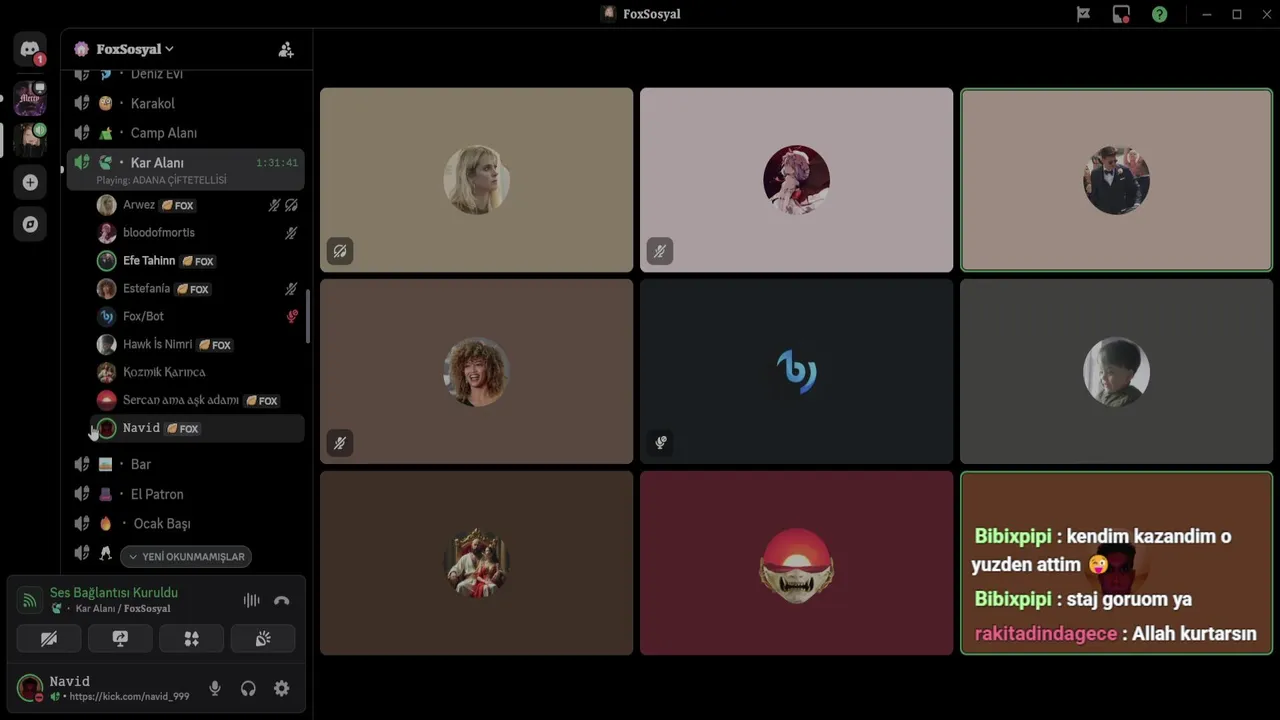Screen dimensions: 1280x720
Task: Jump to new unreads with YENİ OKUNMAMIŞLAR
Action: (x=186, y=556)
